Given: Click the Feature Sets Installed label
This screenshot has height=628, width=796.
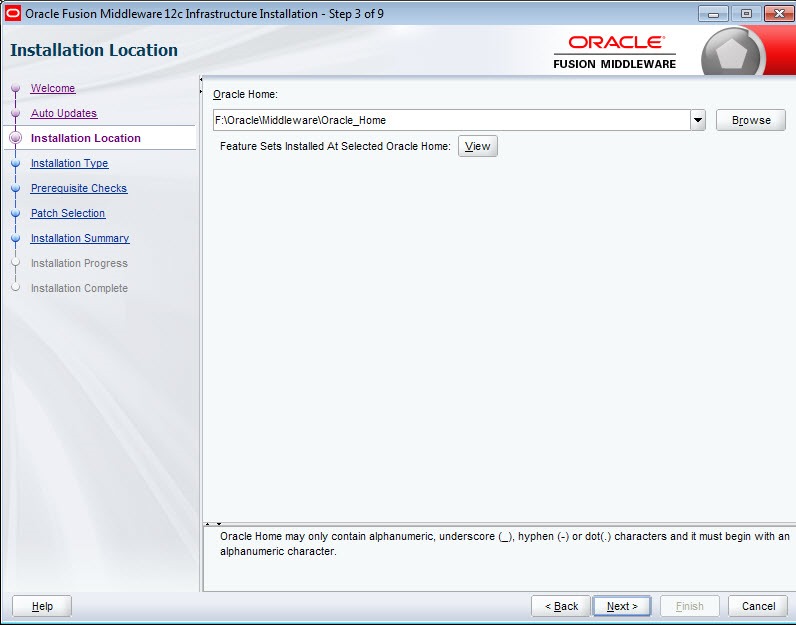Looking at the screenshot, I should click(x=335, y=146).
